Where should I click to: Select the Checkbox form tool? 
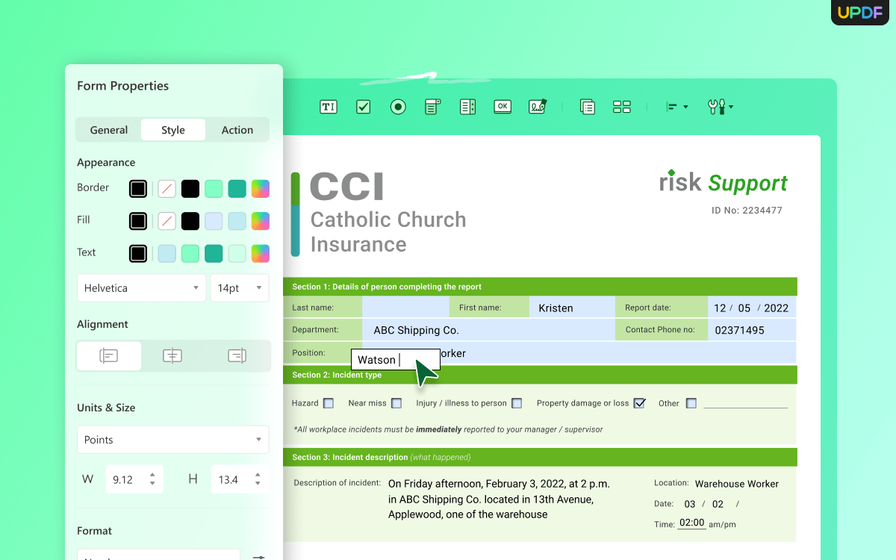363,107
